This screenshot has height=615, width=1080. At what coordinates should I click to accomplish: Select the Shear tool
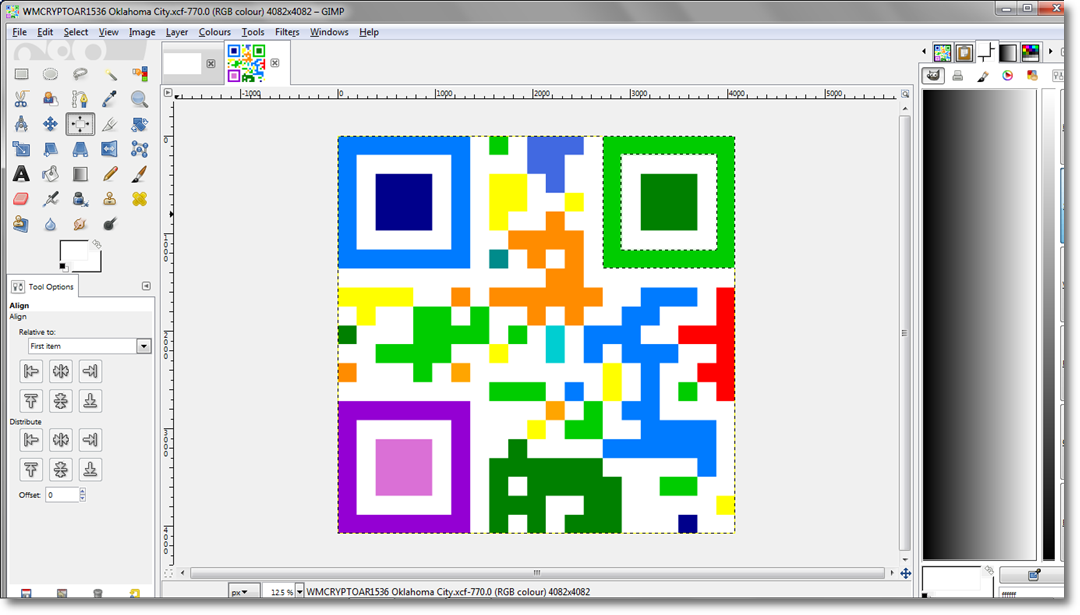click(x=50, y=149)
